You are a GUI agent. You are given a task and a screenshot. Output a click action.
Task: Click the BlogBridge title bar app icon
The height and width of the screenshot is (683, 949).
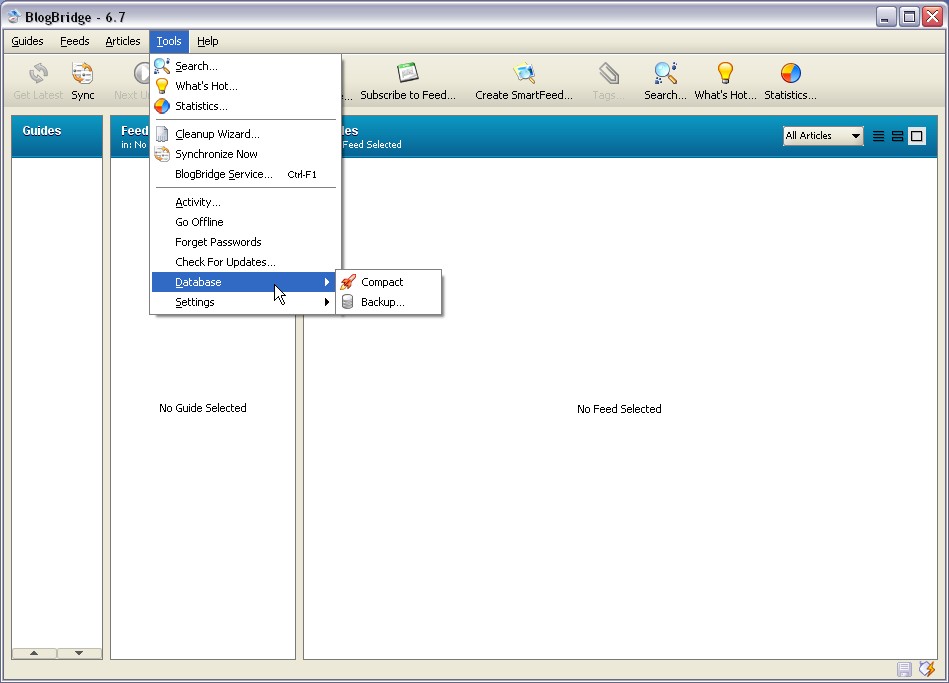click(x=13, y=16)
